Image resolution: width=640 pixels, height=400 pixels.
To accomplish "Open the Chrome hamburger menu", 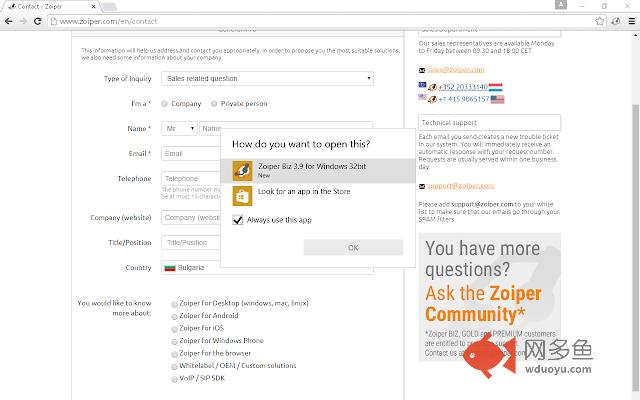I will click(631, 21).
